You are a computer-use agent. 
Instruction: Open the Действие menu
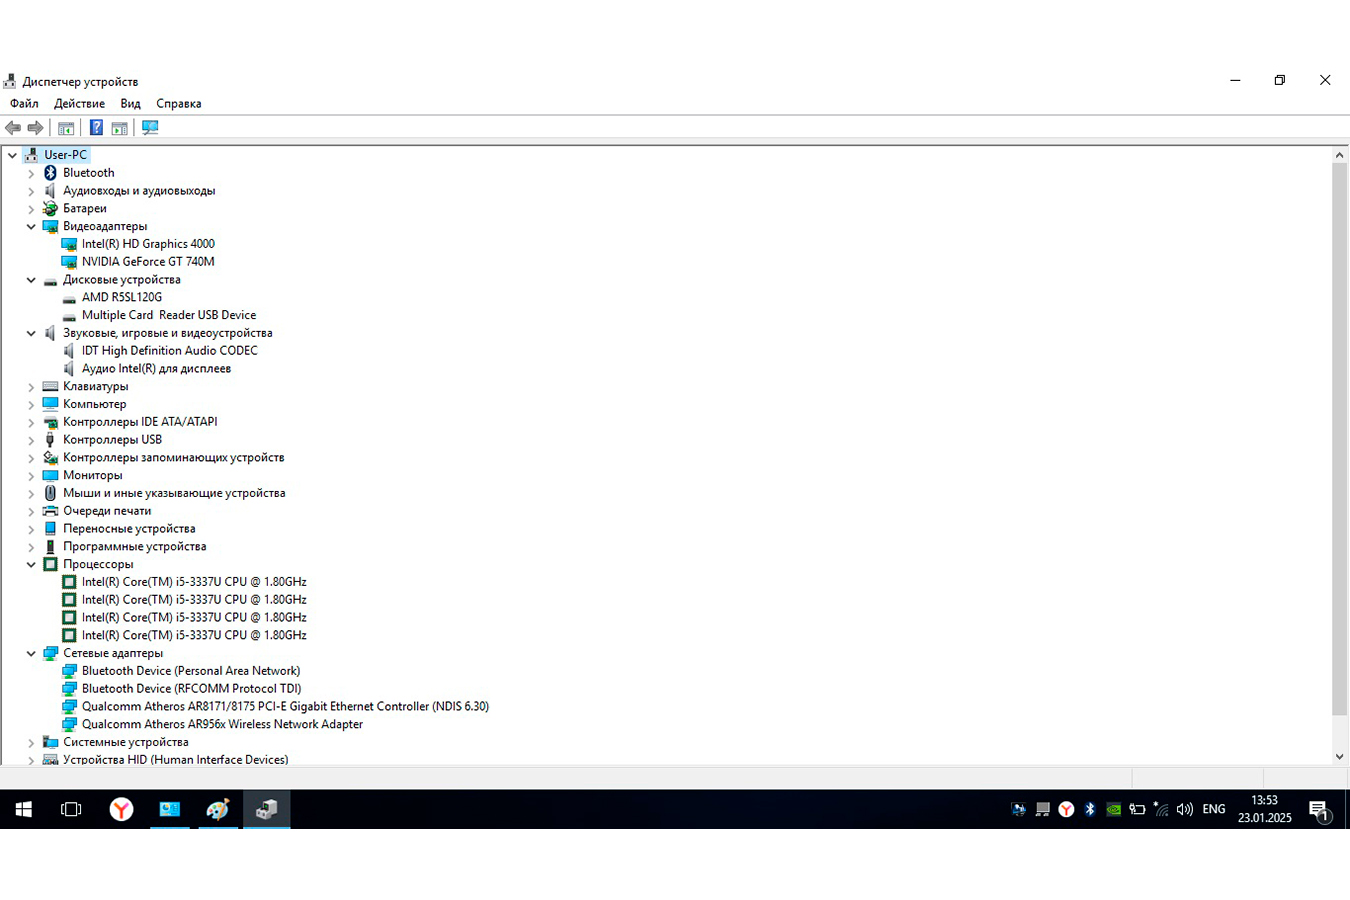pos(79,104)
